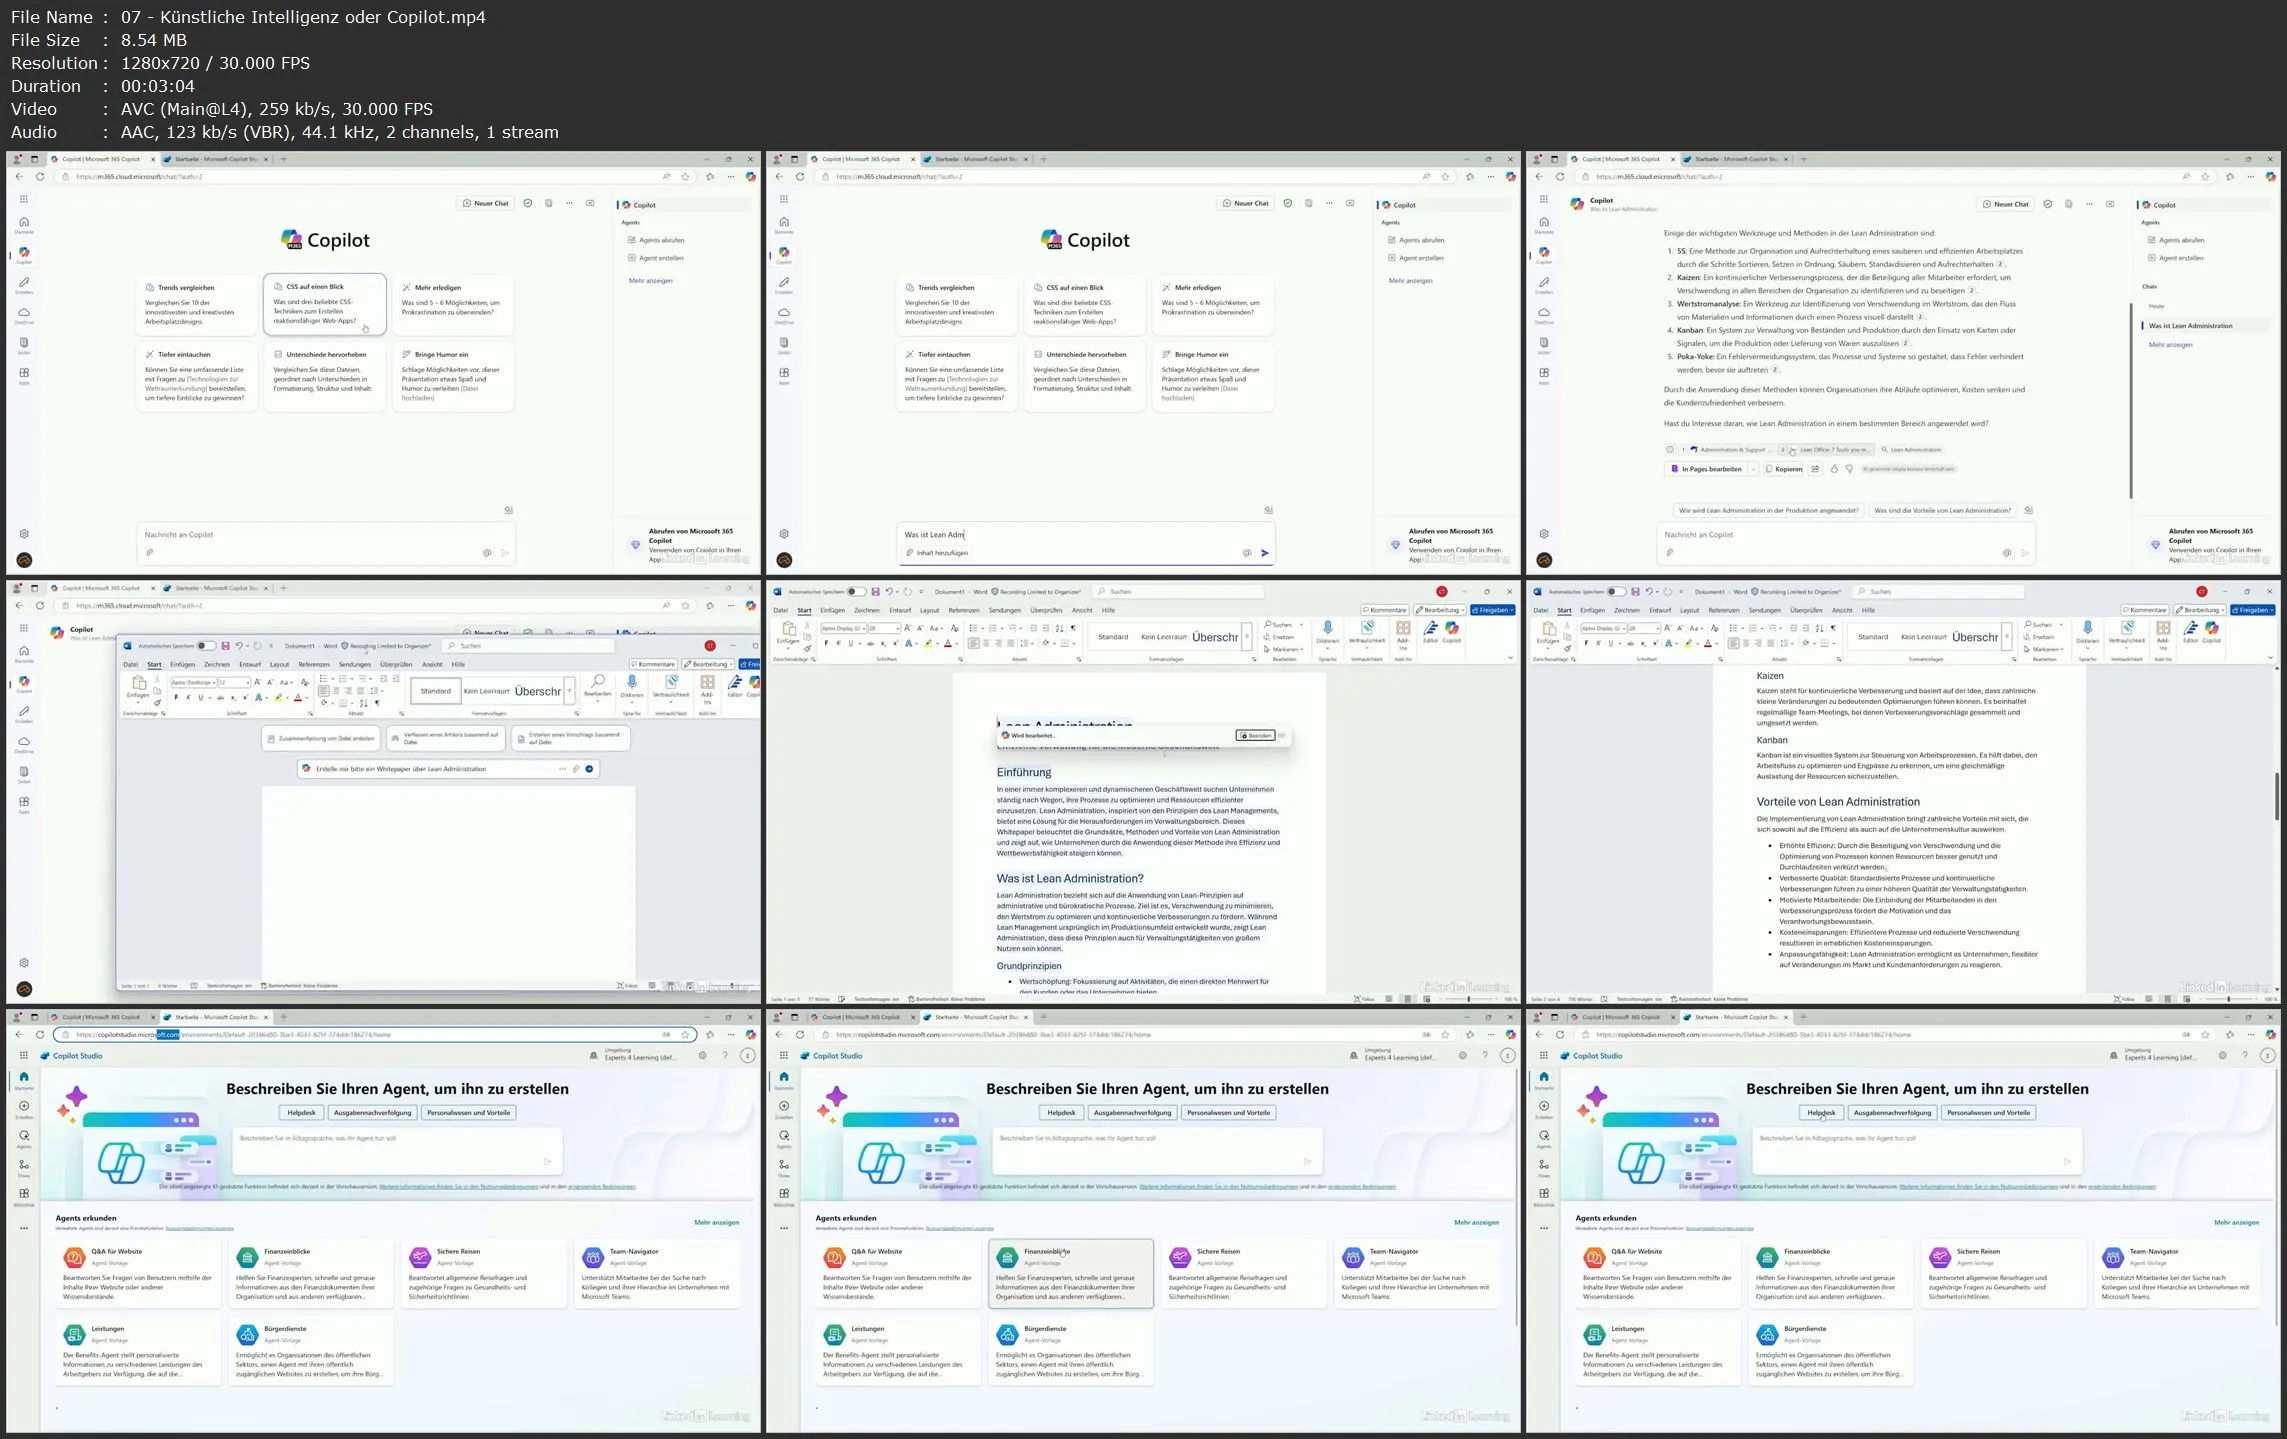
Task: Frame 1: open the app launcher waffle icon
Action: (24, 199)
